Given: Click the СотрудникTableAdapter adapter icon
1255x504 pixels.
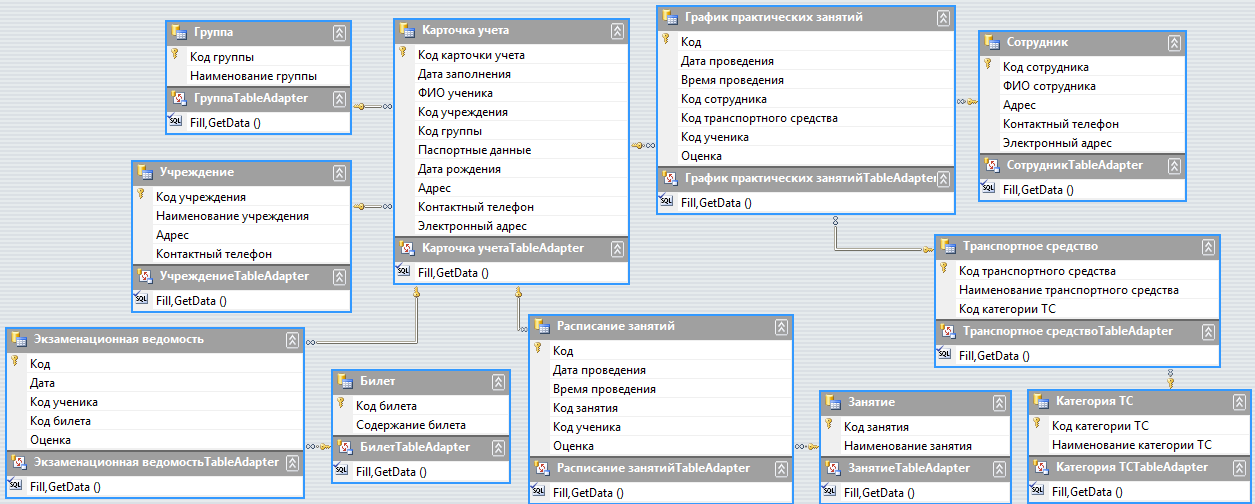Looking at the screenshot, I should tap(991, 165).
